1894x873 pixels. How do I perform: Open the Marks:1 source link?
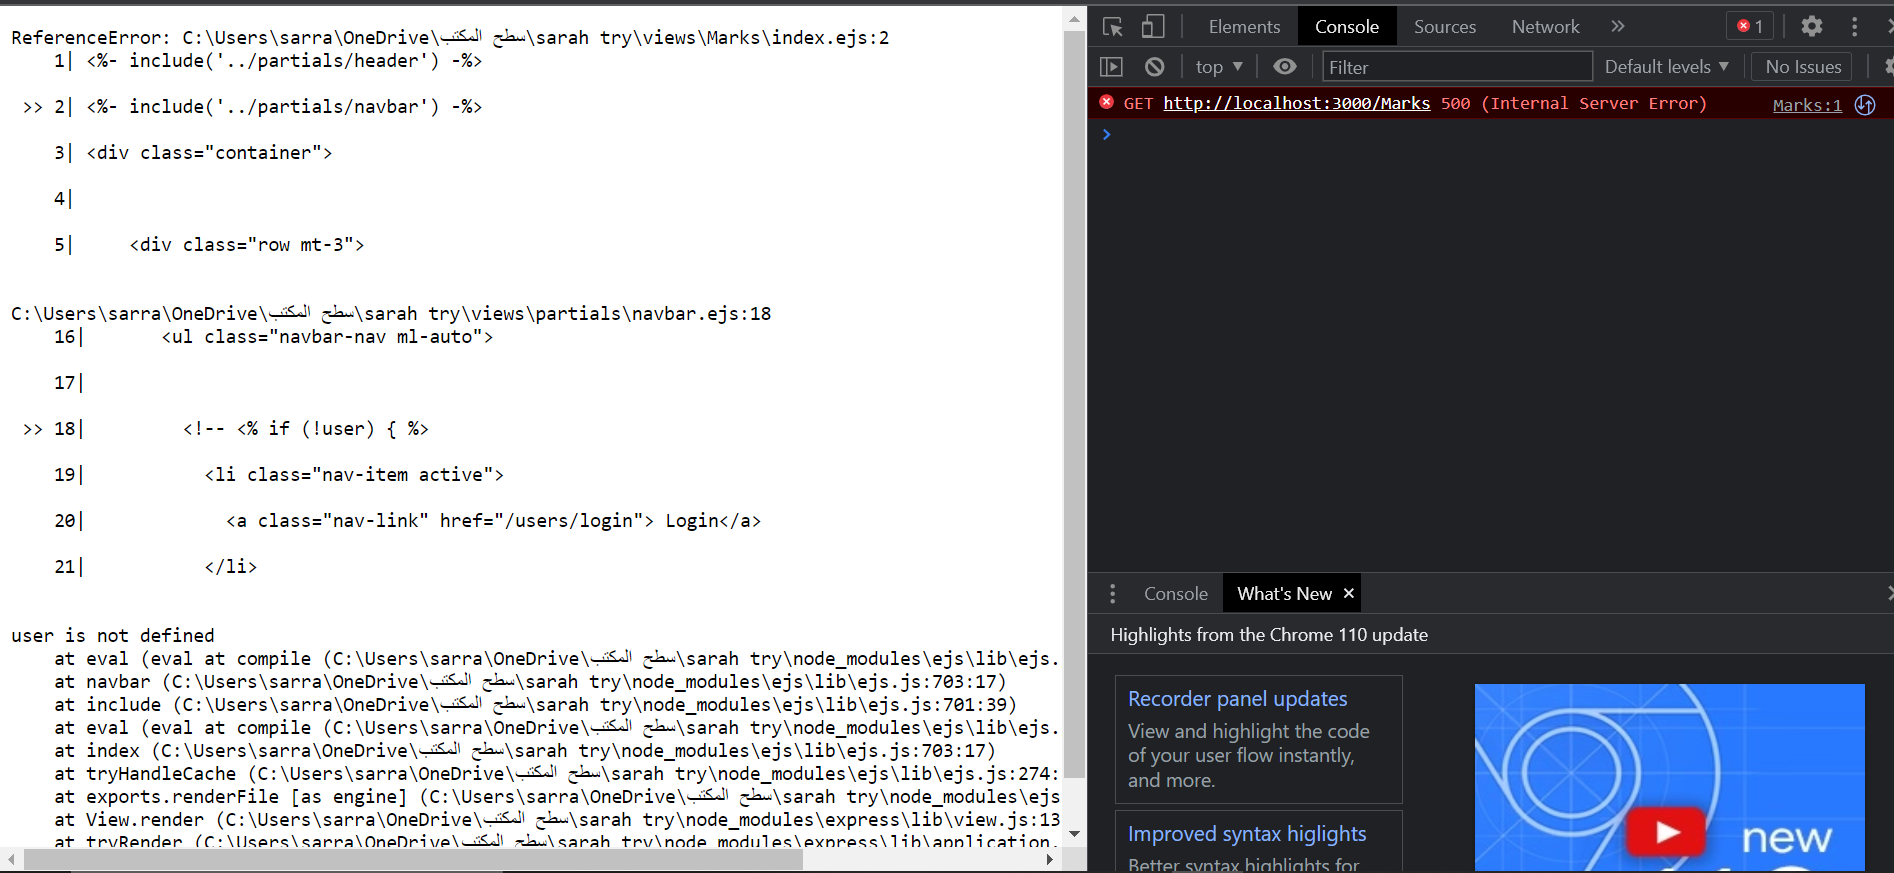(x=1807, y=105)
